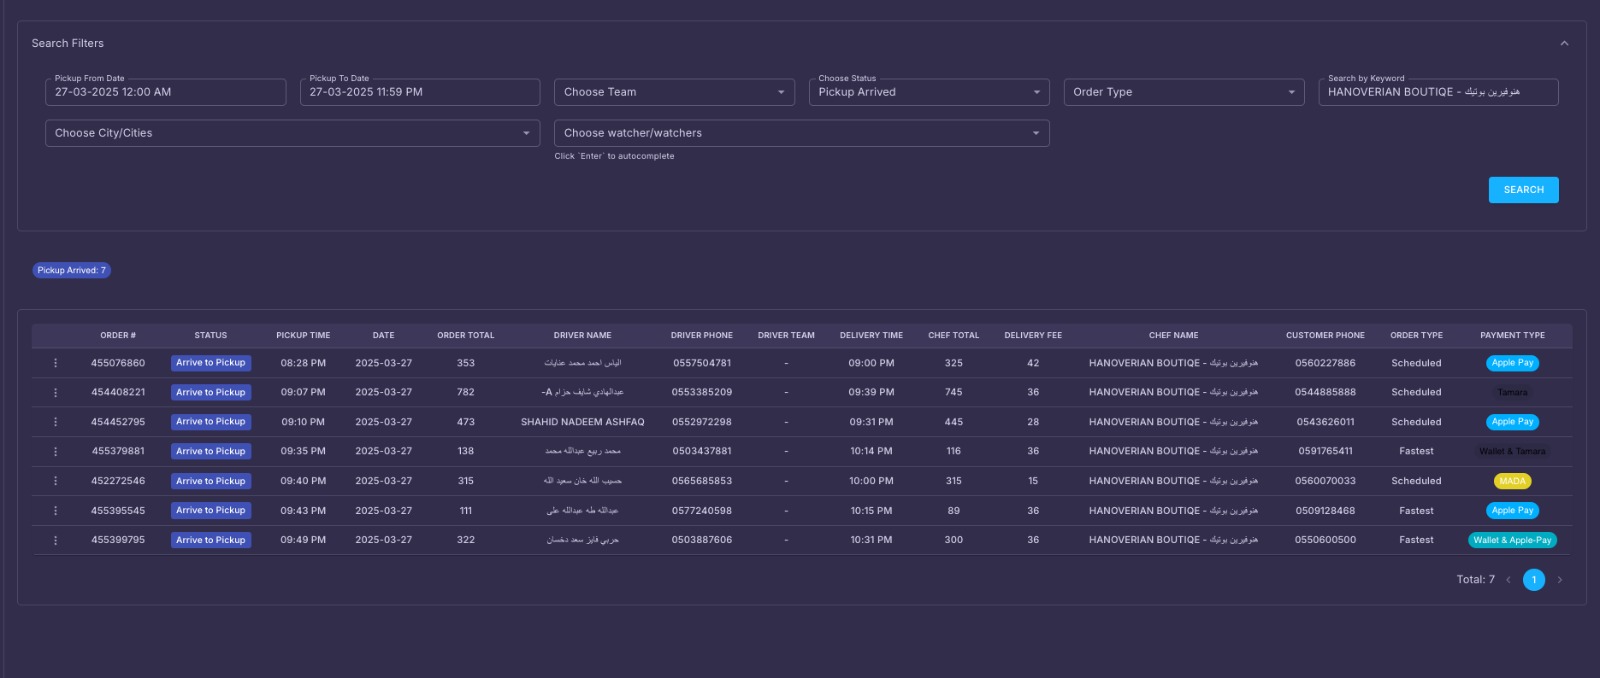The image size is (1600, 678).
Task: Expand the Choose City/Cities dropdown
Action: (x=292, y=133)
